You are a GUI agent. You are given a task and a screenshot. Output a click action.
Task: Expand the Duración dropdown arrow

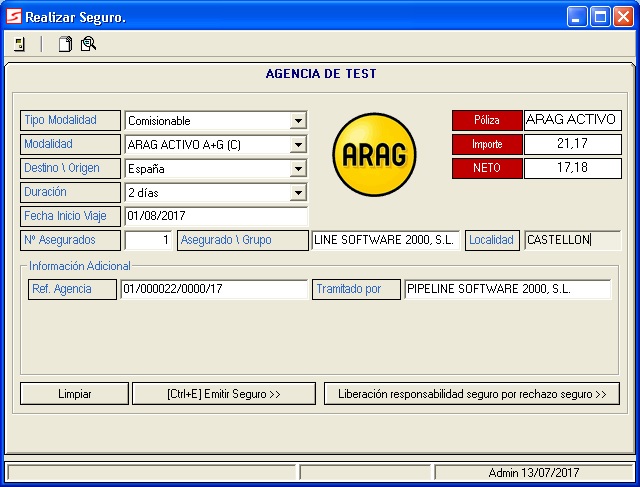tap(298, 193)
